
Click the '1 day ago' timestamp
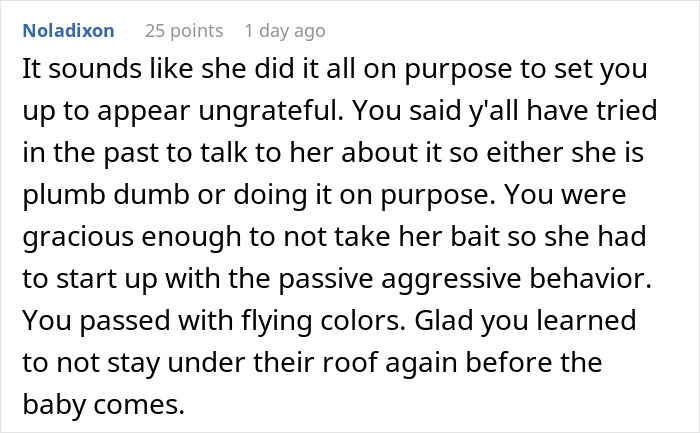point(285,31)
